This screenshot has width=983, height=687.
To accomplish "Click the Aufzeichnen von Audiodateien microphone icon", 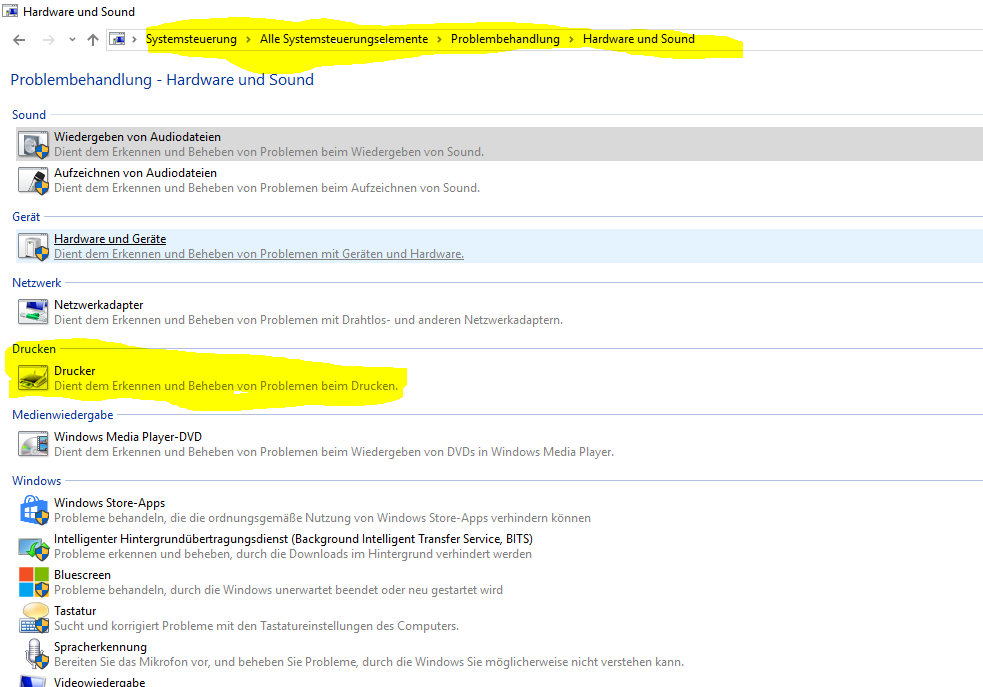I will [x=33, y=181].
